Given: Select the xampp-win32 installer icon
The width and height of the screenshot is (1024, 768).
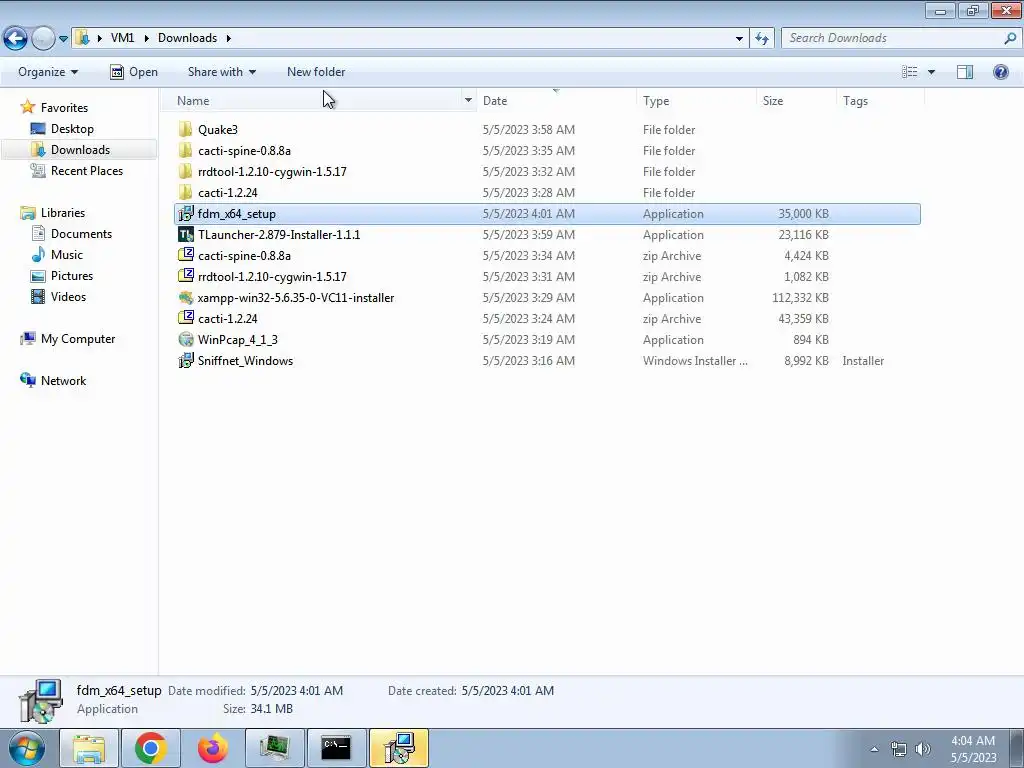Looking at the screenshot, I should coord(186,298).
